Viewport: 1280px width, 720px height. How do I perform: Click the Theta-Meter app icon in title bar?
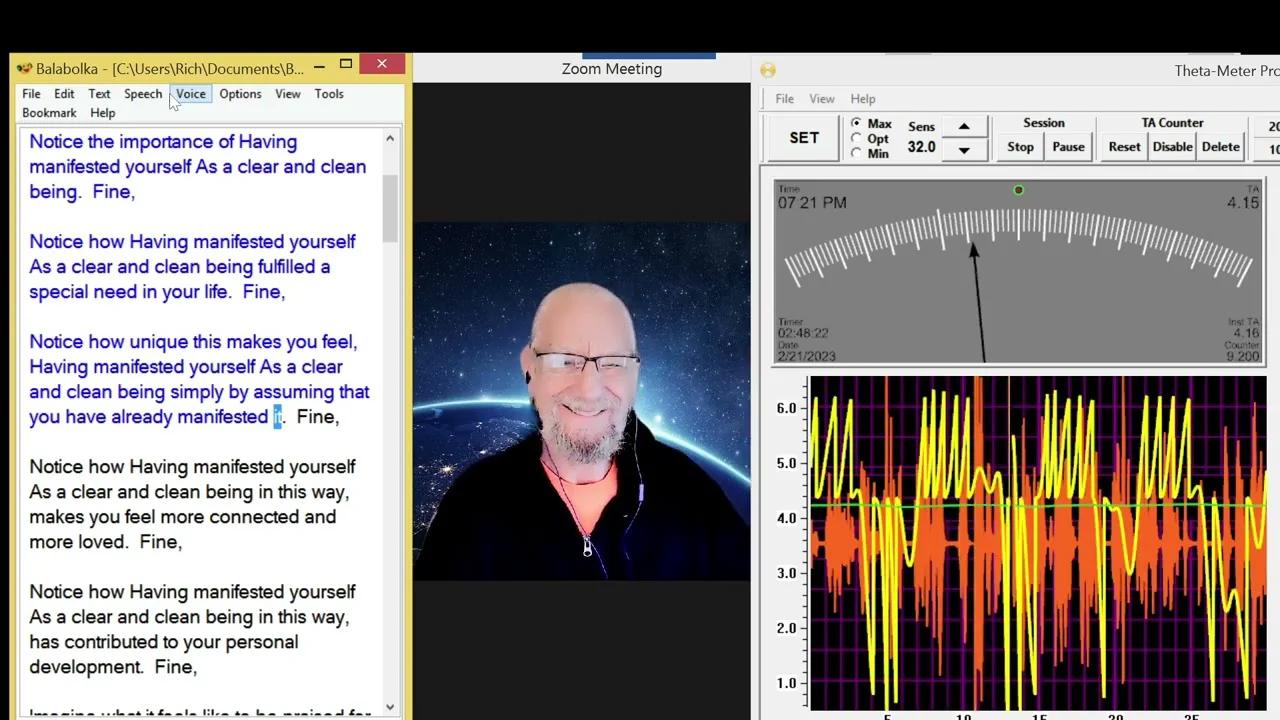point(768,70)
